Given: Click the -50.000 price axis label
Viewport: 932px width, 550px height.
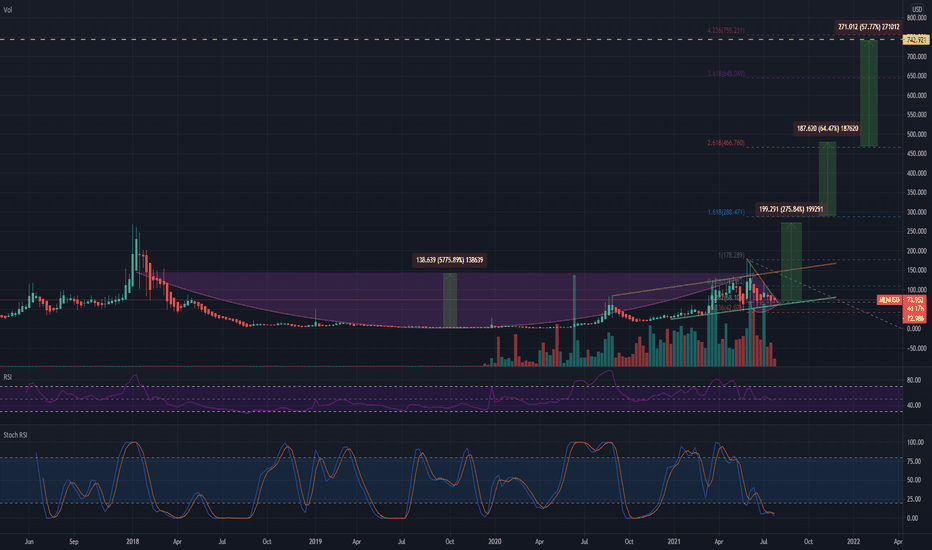Looking at the screenshot, I should 915,348.
